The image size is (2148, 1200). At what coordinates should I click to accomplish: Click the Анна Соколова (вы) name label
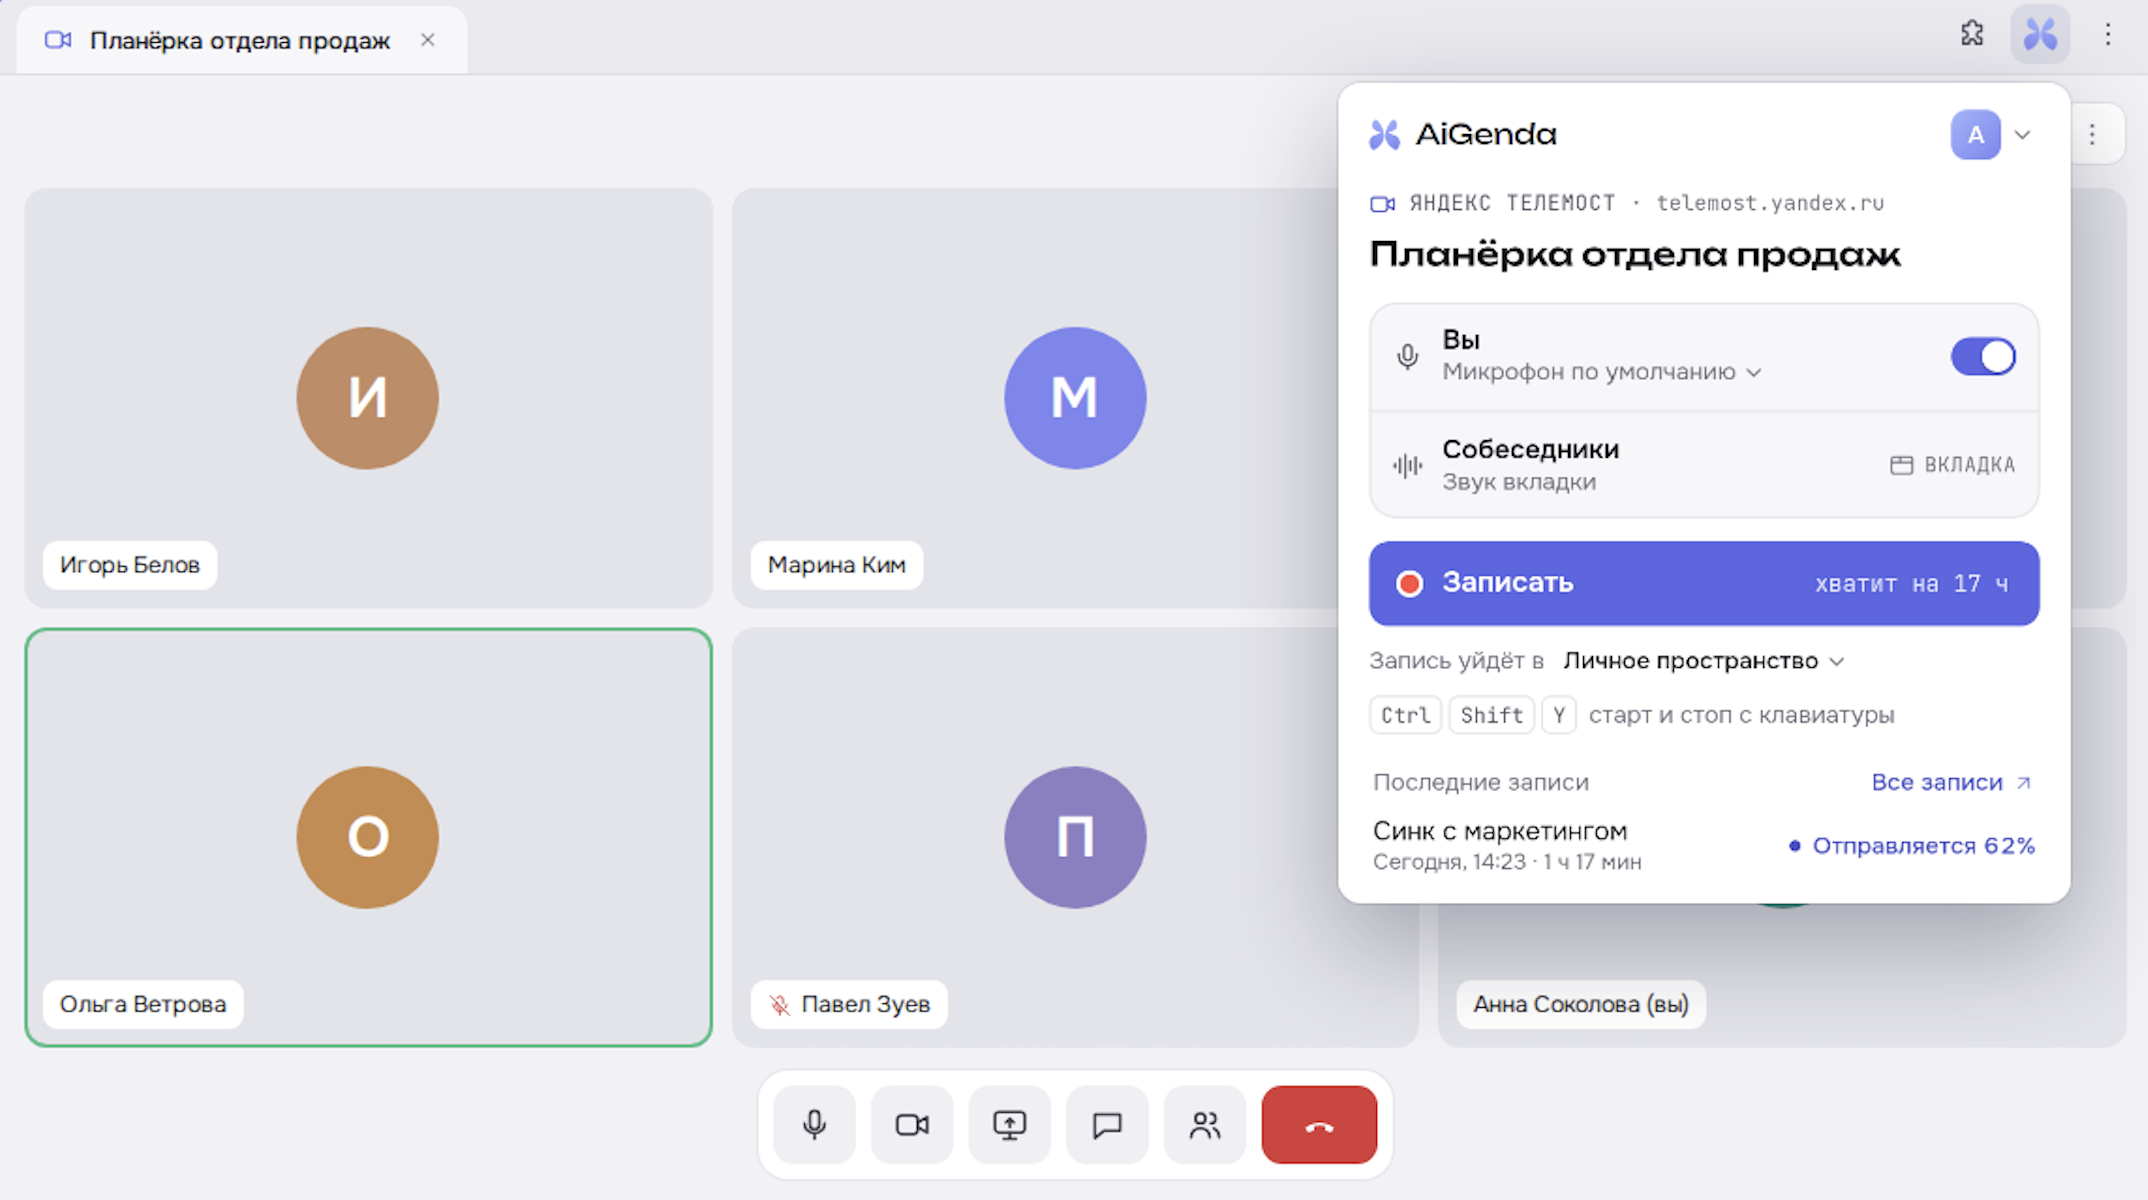pos(1581,1004)
